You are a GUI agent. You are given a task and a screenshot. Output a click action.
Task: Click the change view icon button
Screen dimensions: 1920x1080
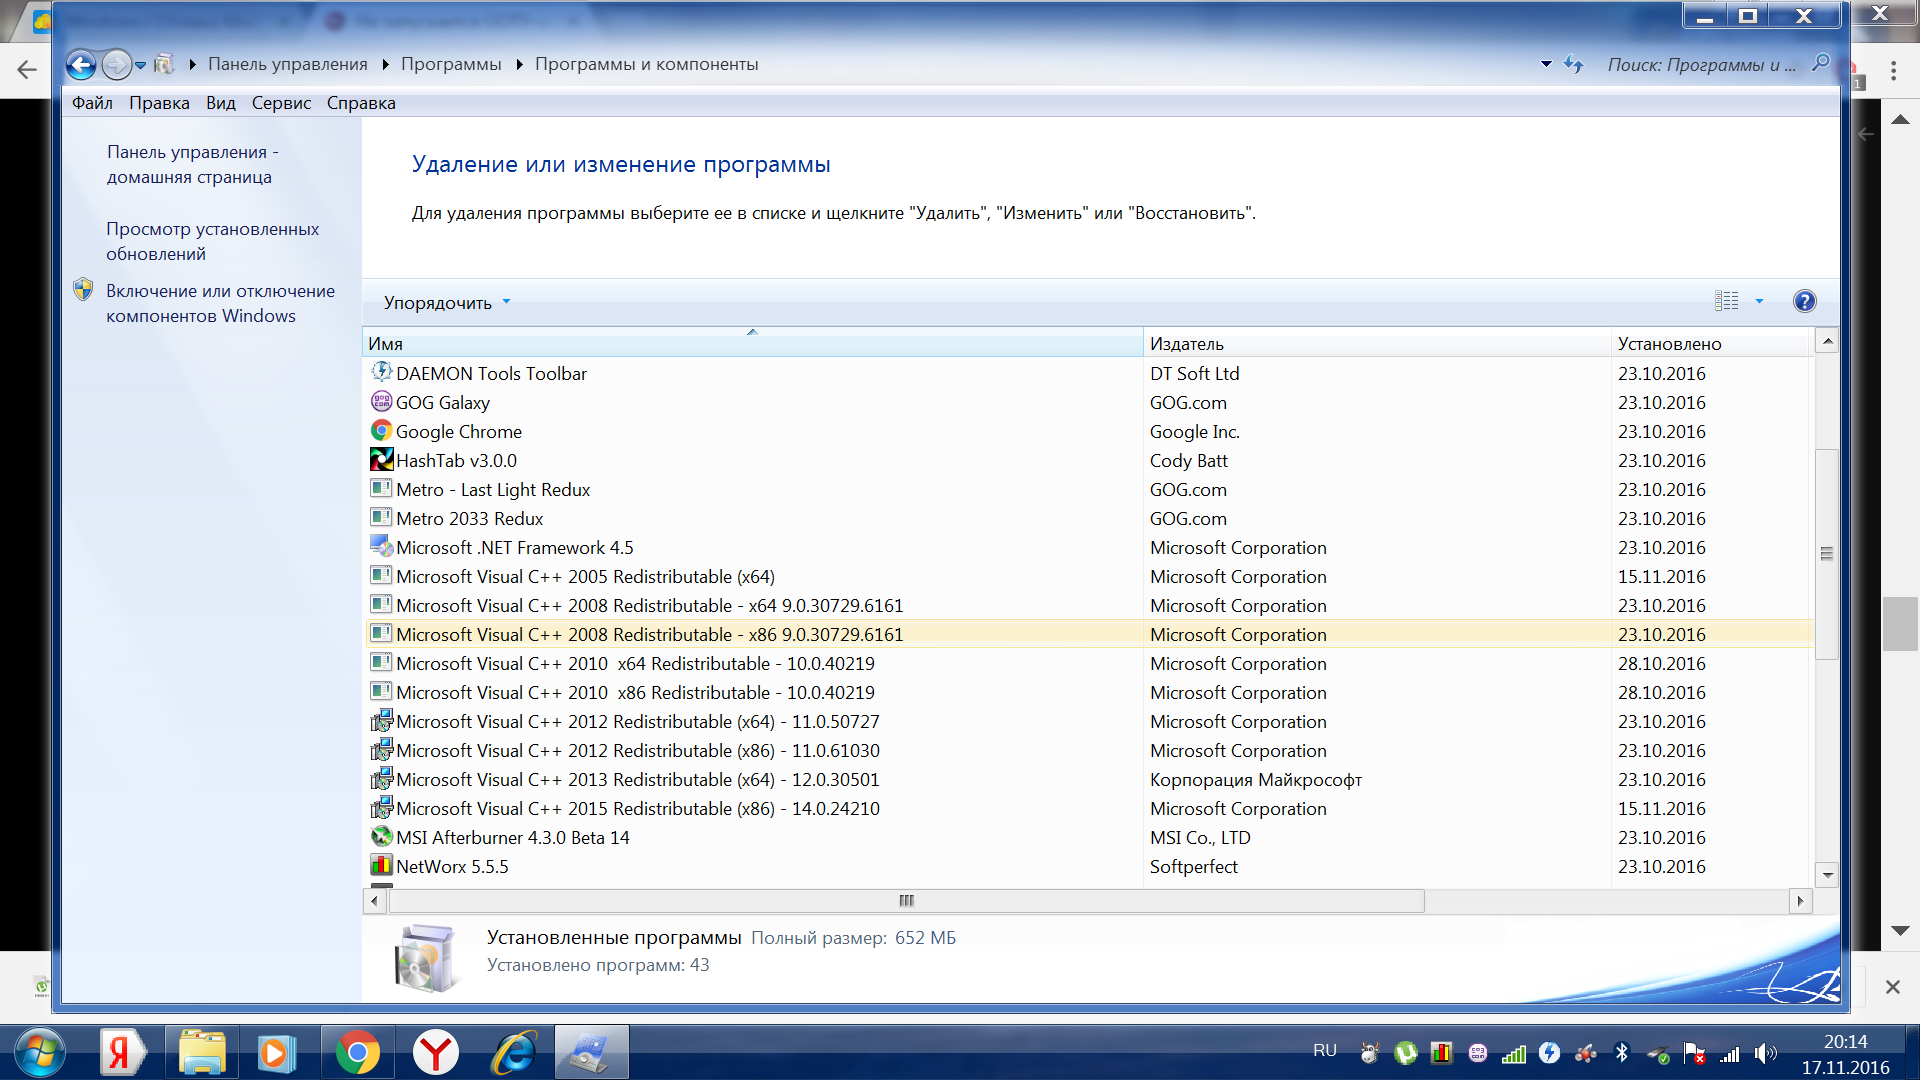pyautogui.click(x=1727, y=301)
